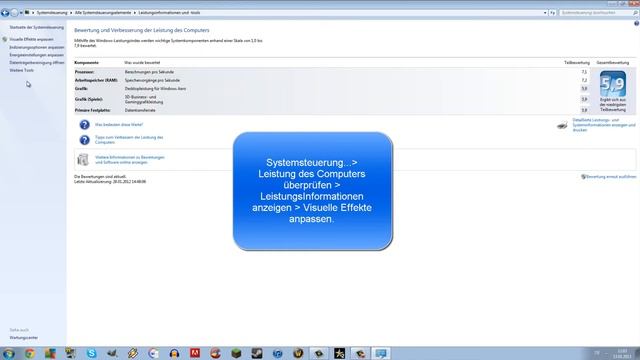The image size is (640, 360).
Task: Open the help icon at top right
Action: pos(636,24)
